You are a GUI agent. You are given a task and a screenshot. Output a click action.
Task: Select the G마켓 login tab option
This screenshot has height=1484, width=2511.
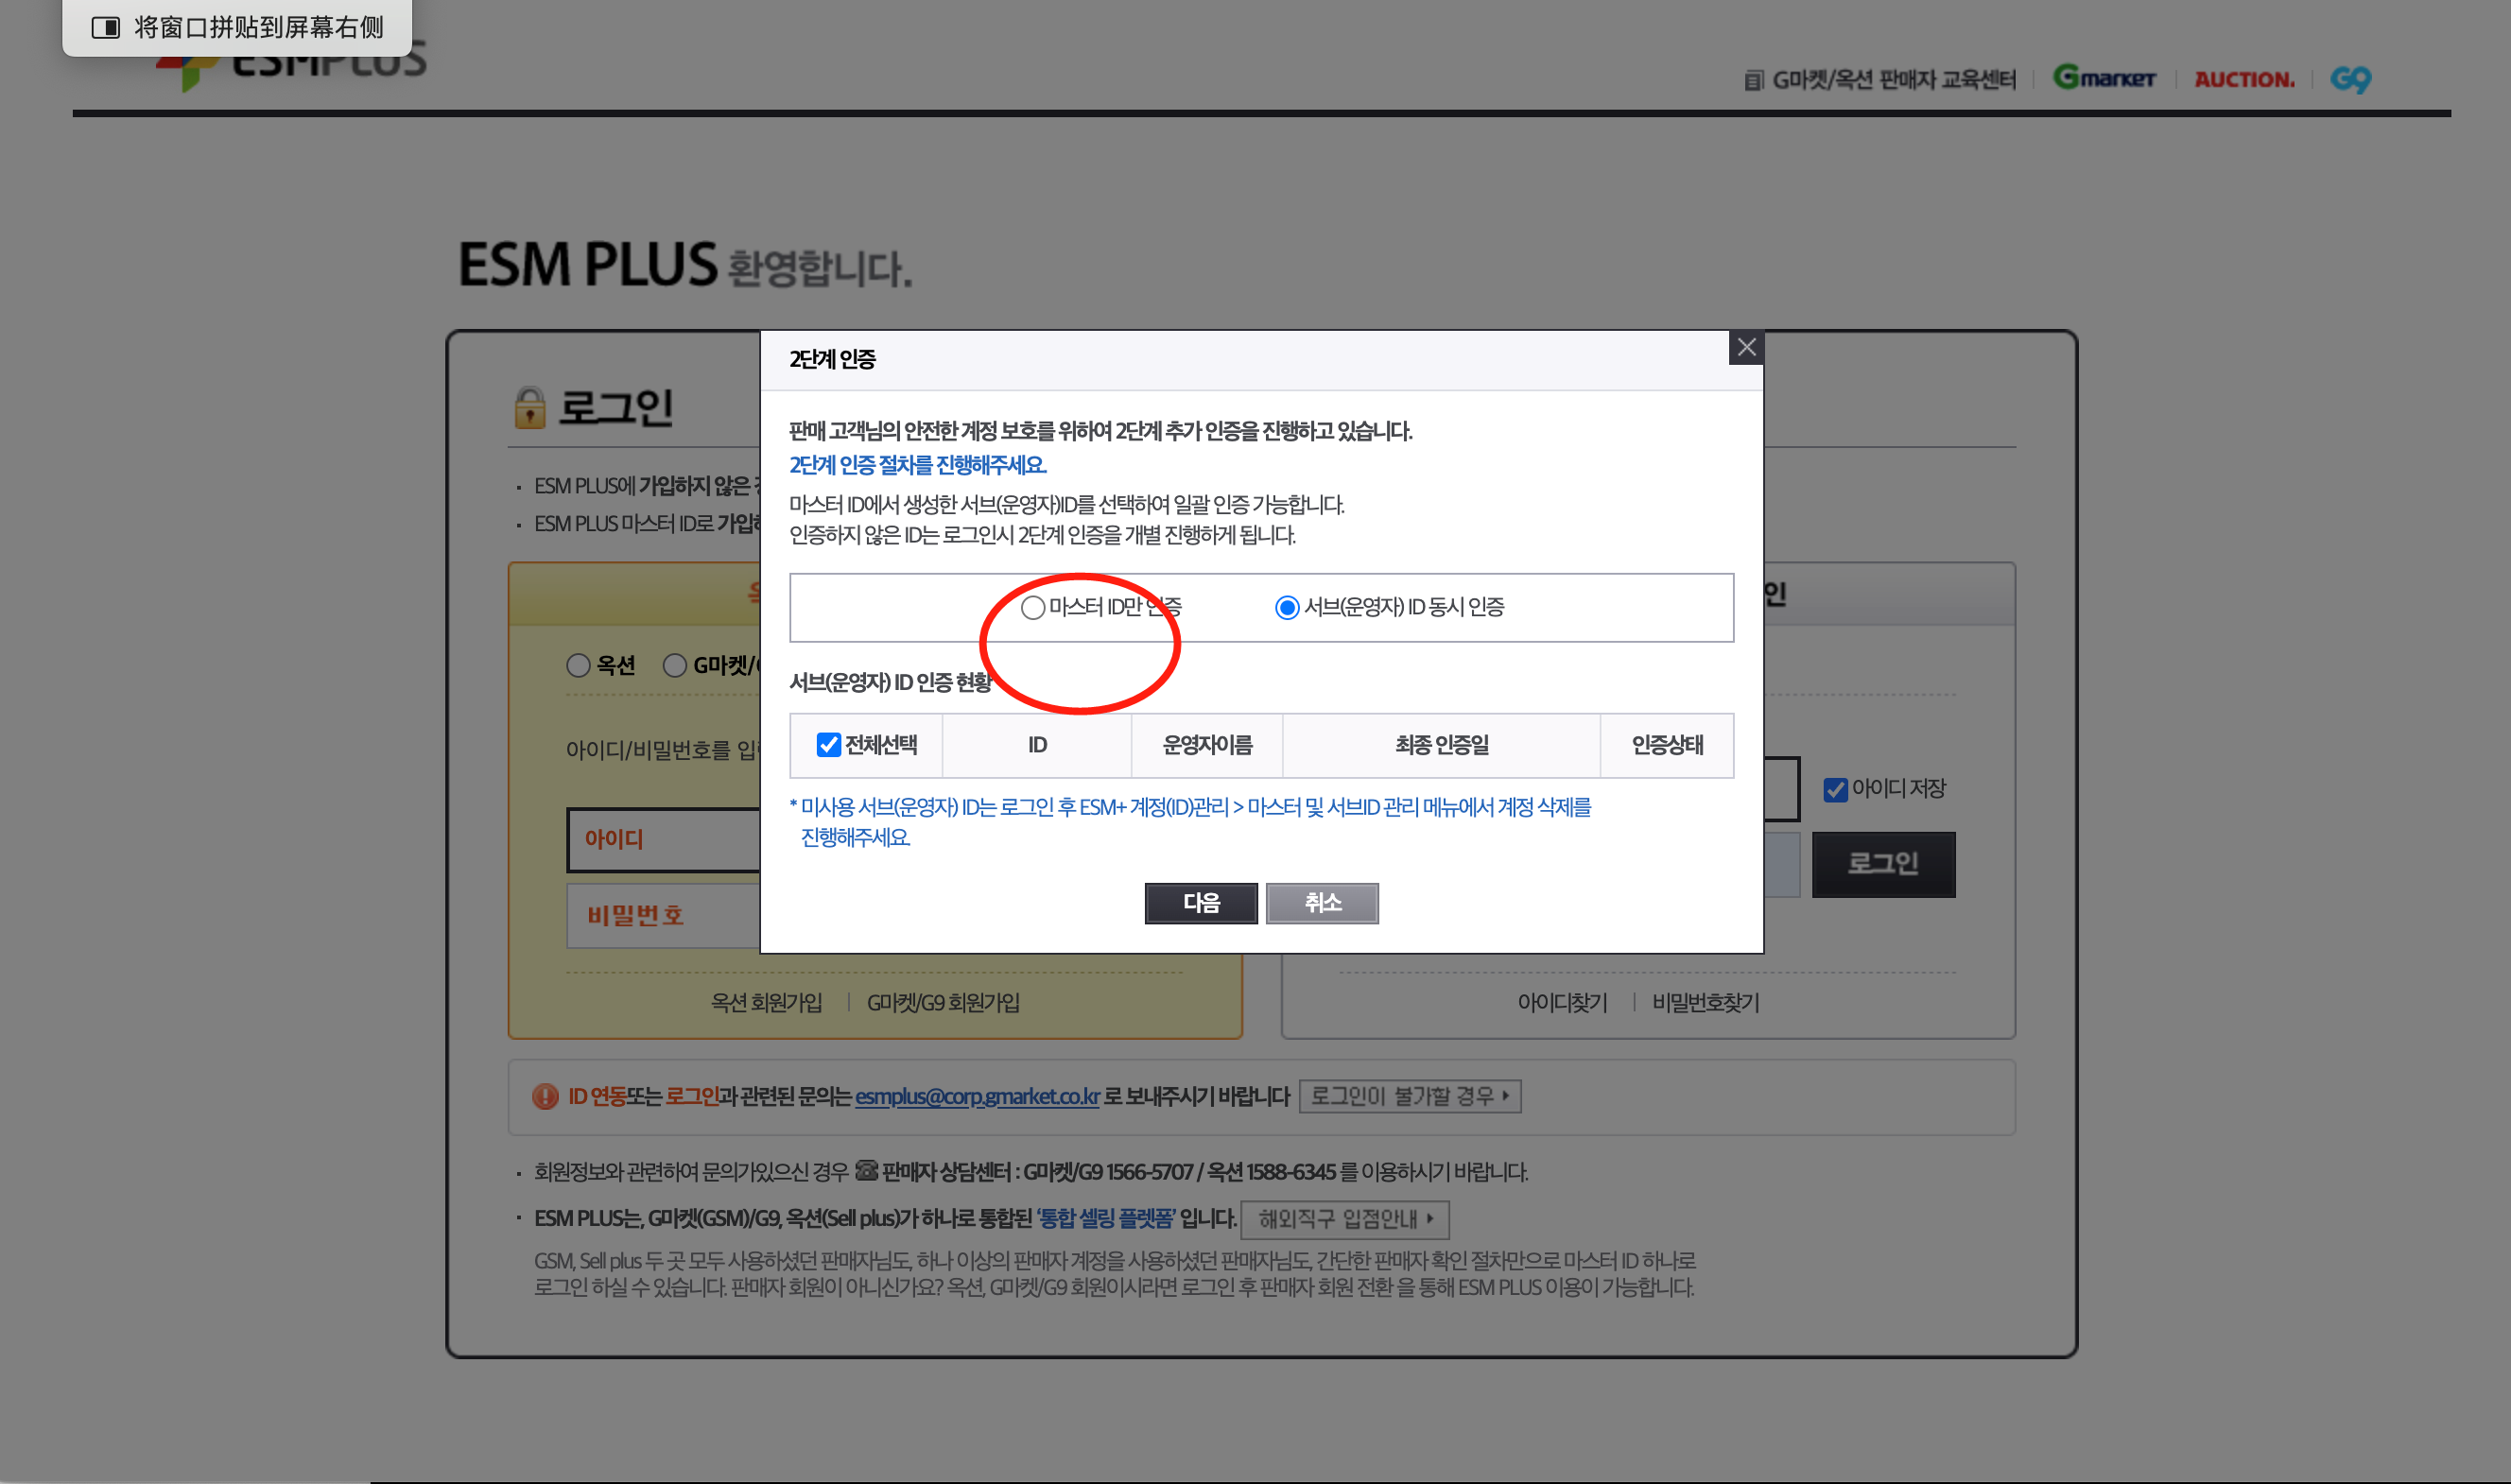[675, 665]
